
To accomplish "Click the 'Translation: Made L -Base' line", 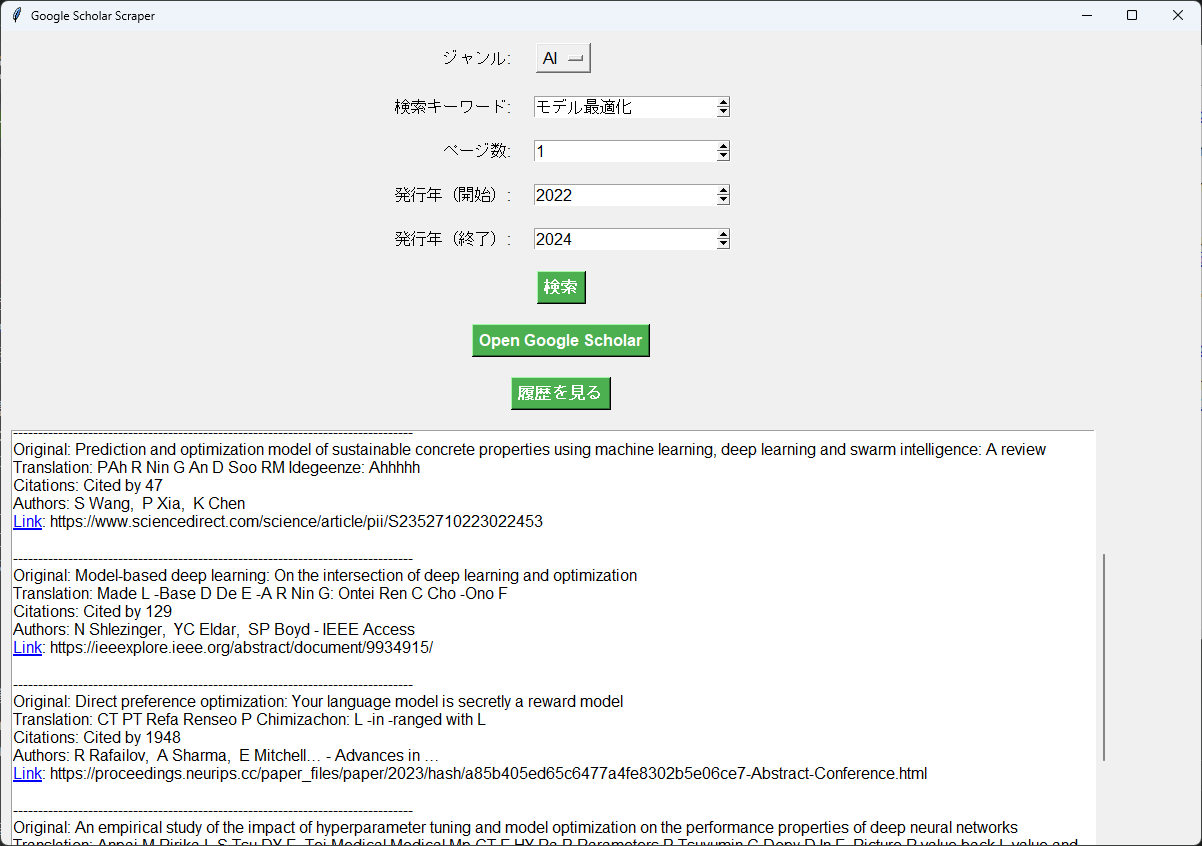I will (x=260, y=594).
